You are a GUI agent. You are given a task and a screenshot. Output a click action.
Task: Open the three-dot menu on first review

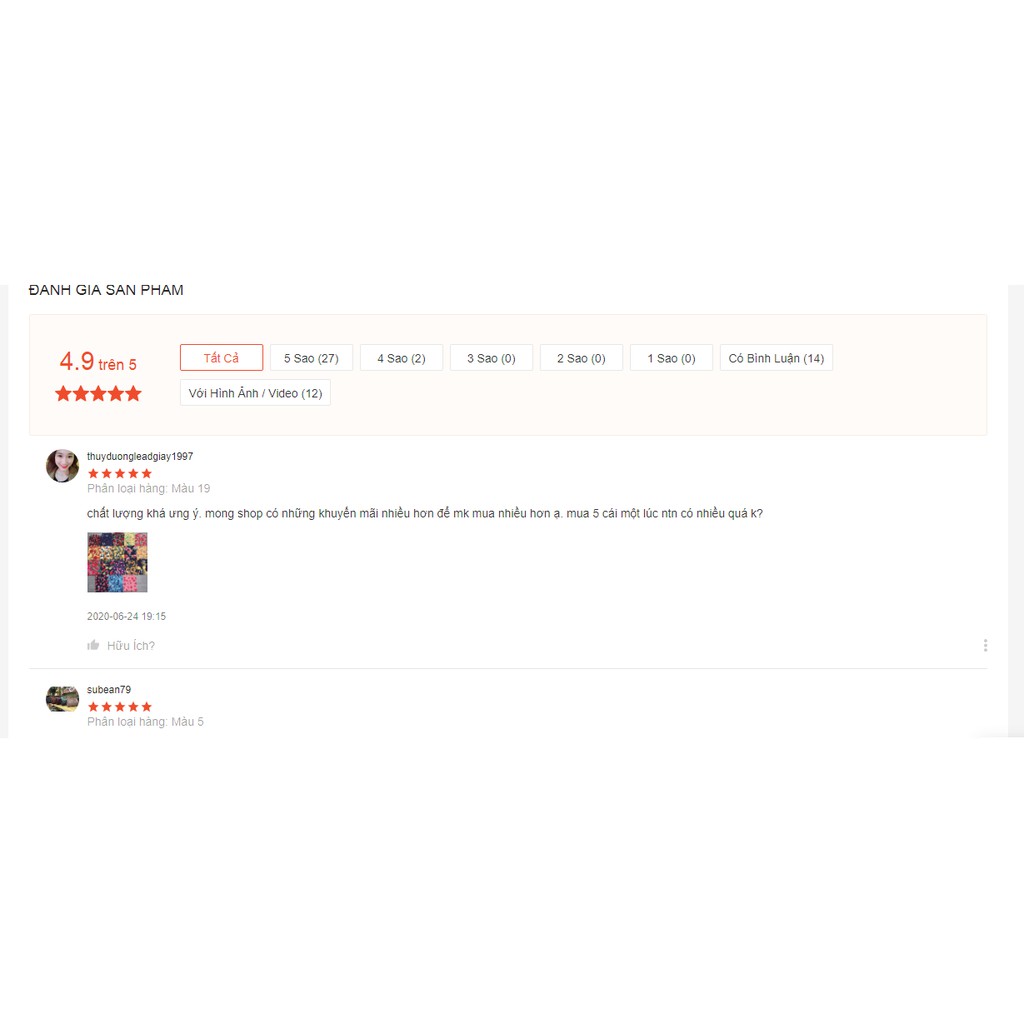[985, 645]
